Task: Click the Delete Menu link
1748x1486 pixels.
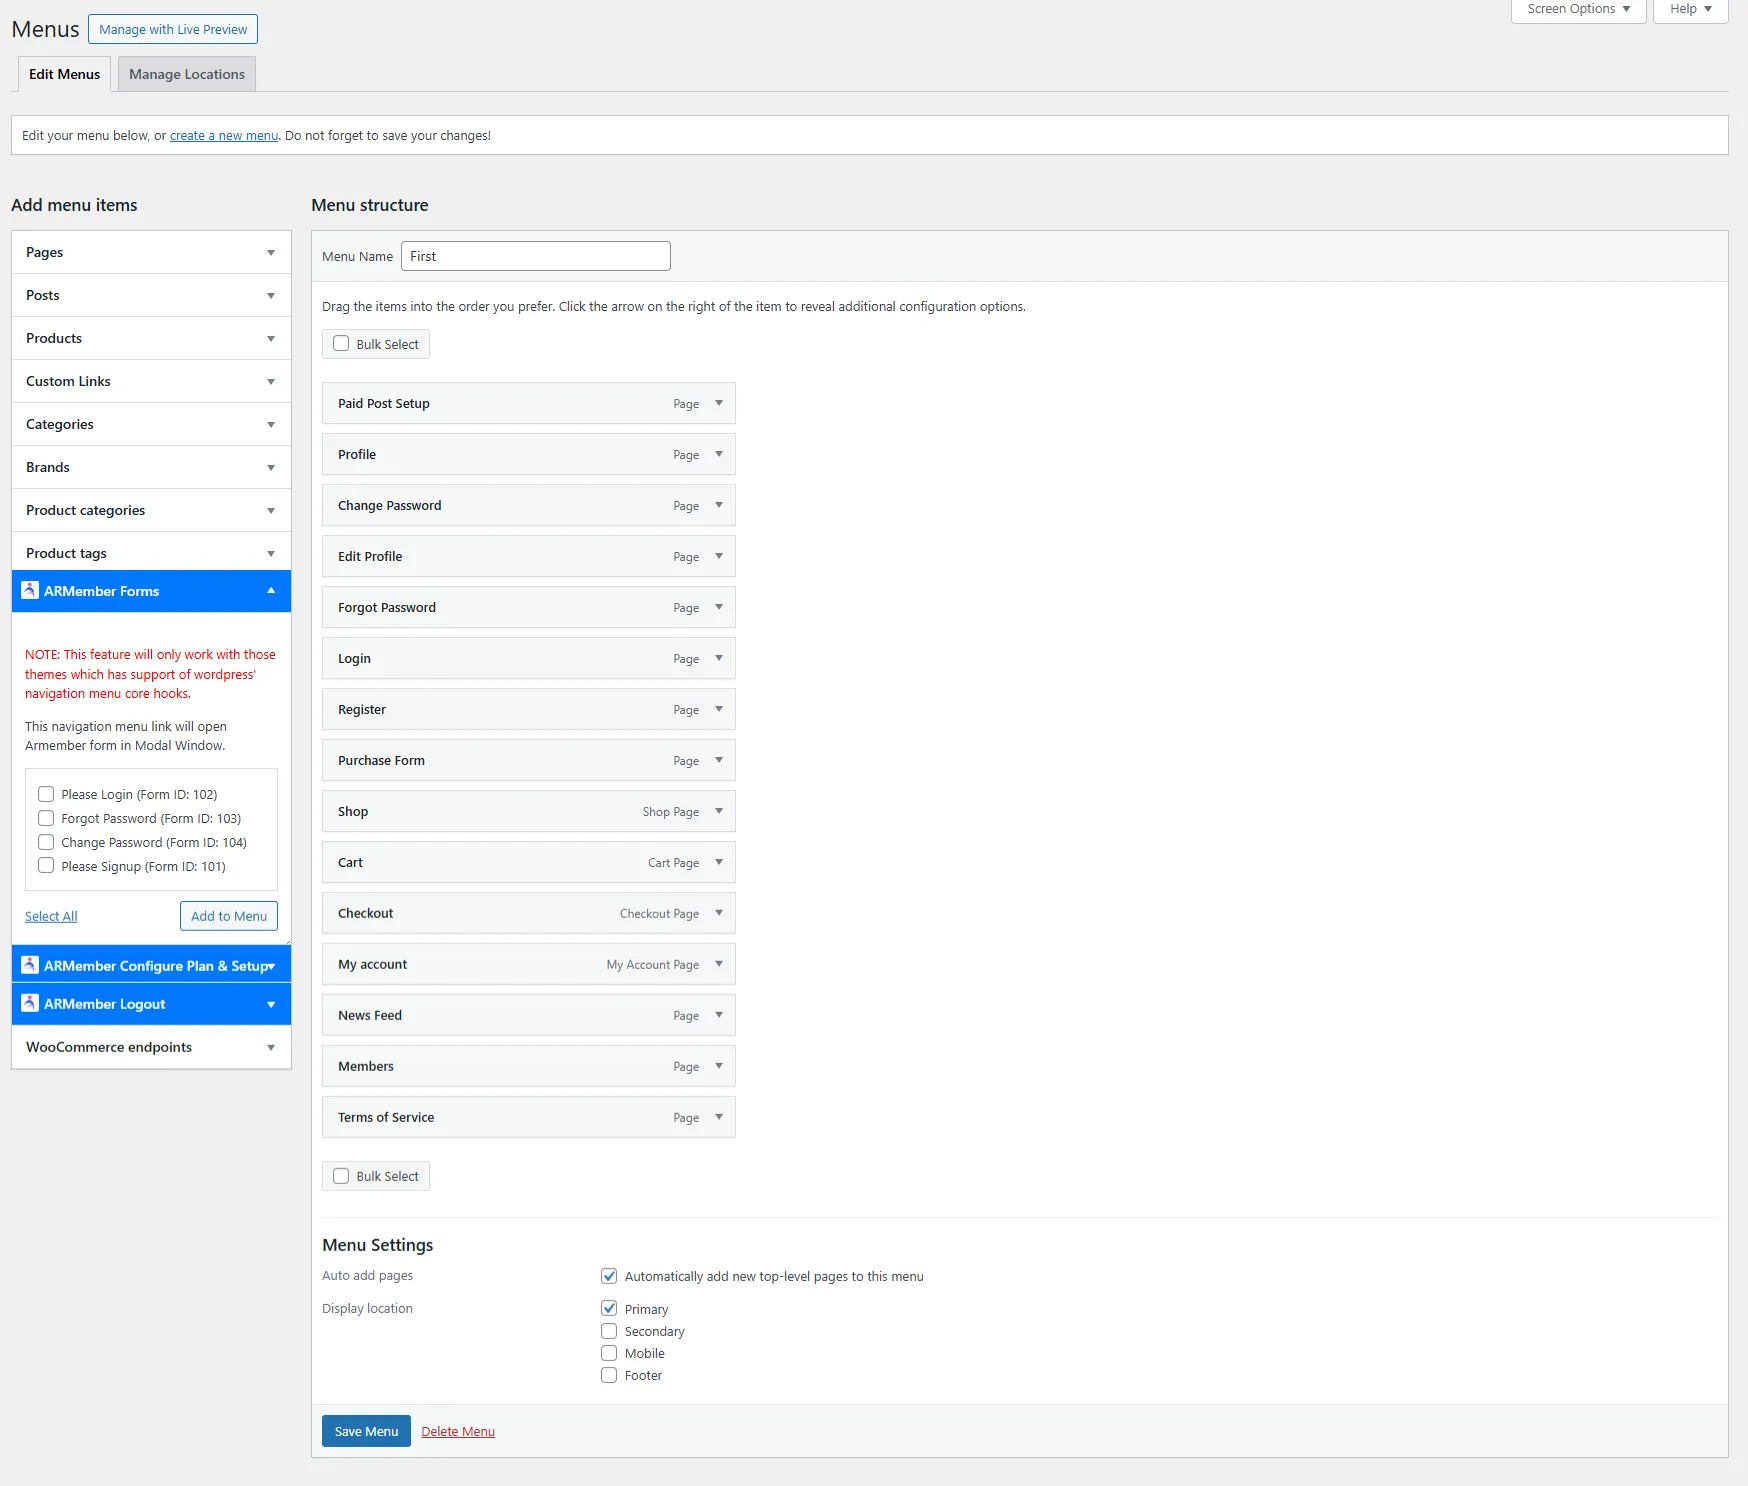Action: click(457, 1430)
